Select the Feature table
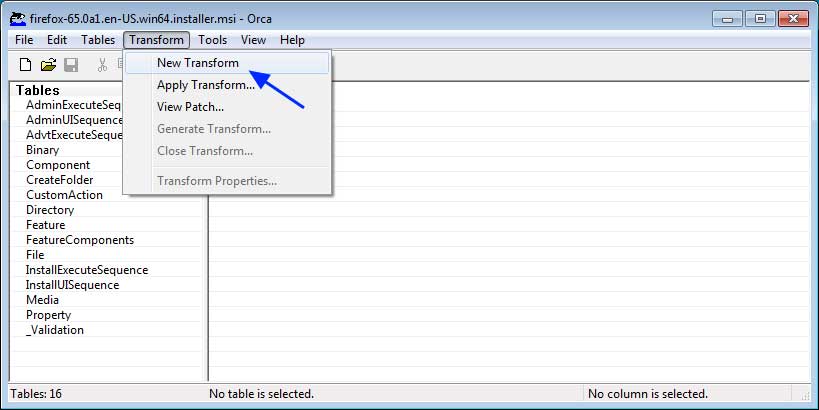This screenshot has height=410, width=819. (x=45, y=225)
